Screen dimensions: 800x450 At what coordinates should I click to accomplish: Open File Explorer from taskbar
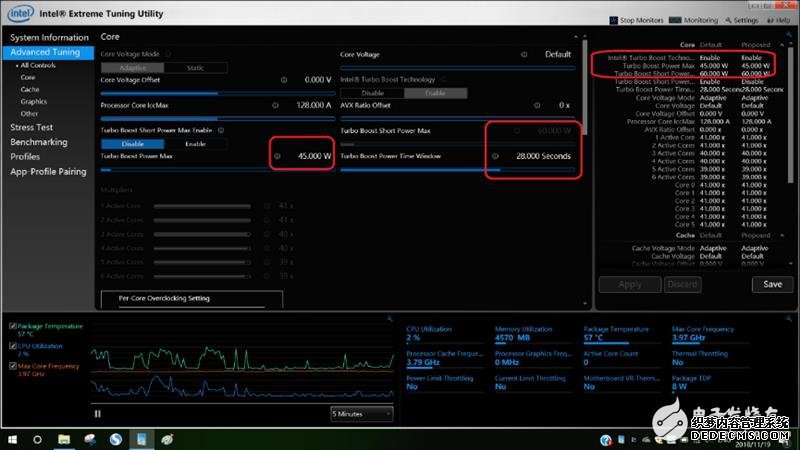coord(64,439)
